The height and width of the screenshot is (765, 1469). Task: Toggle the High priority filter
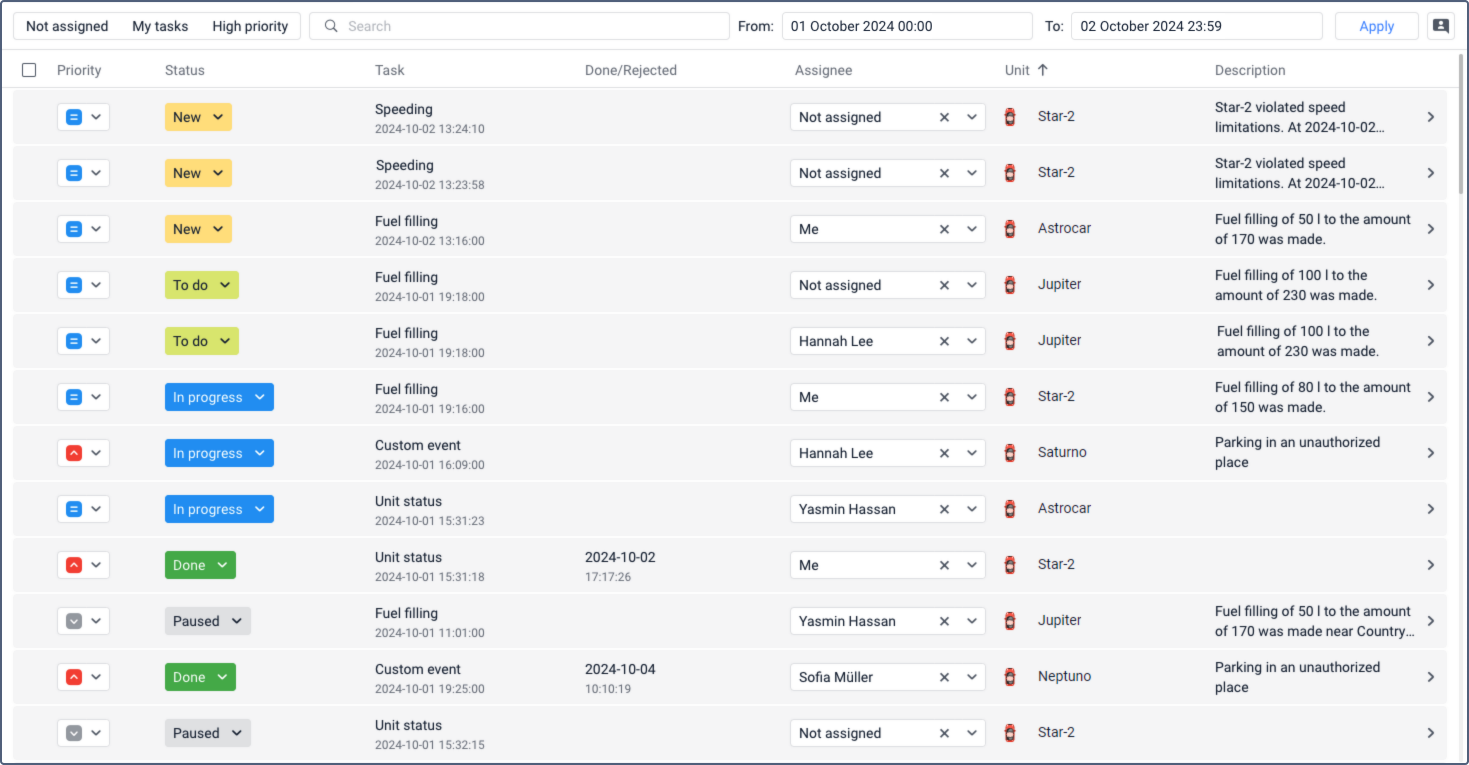pos(250,26)
